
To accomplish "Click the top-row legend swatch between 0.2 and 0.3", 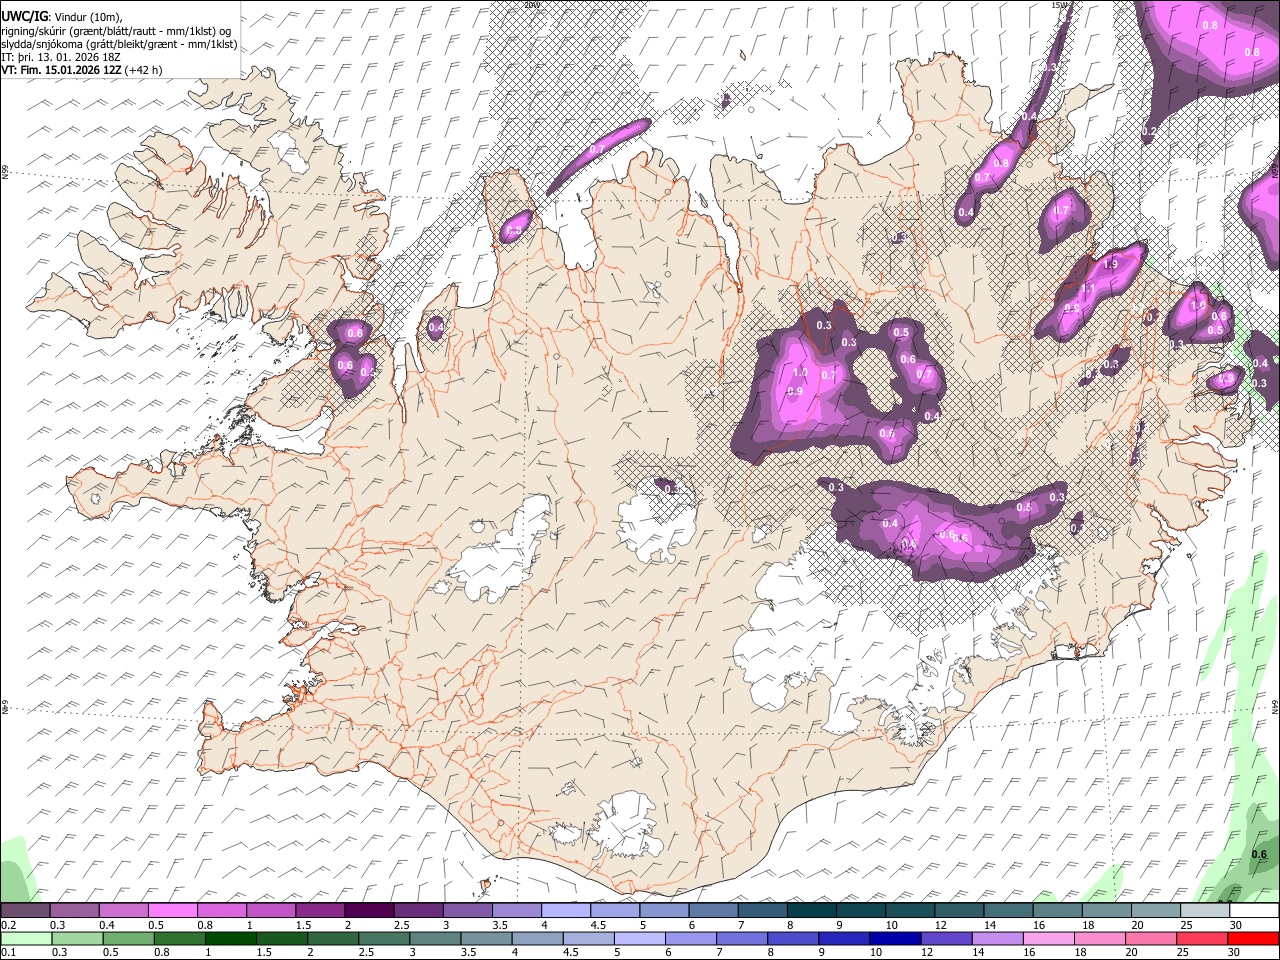I will click(26, 911).
